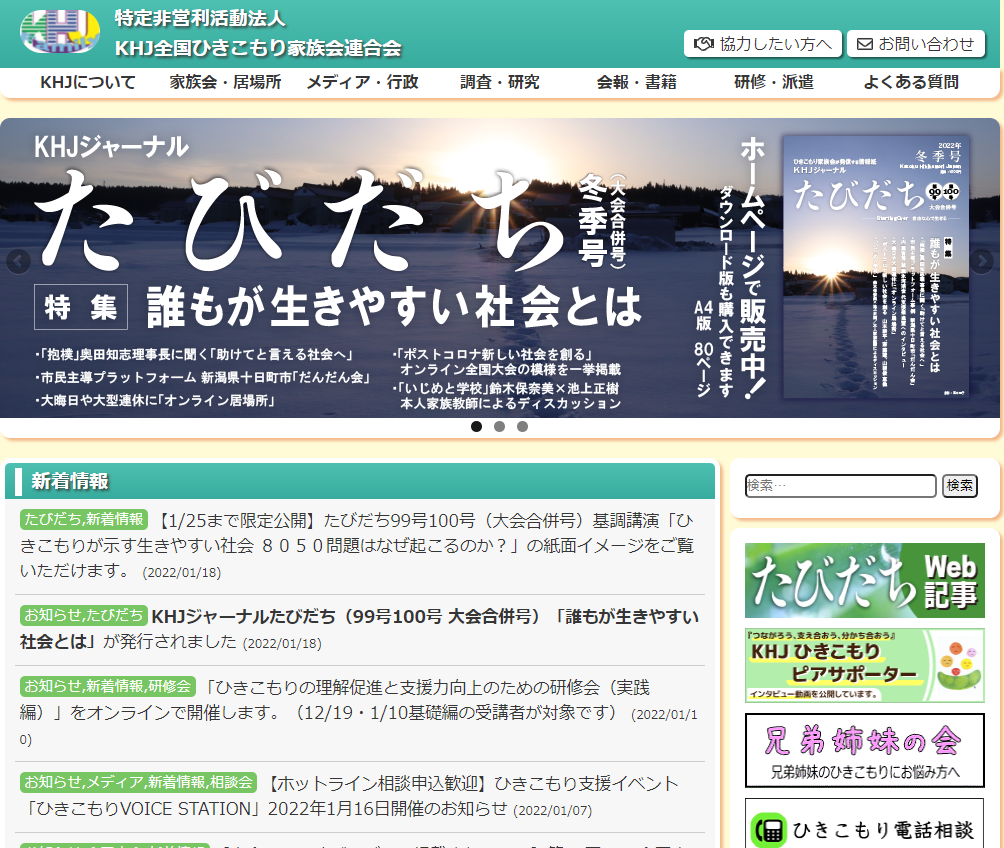1004x848 pixels.
Task: Open the KHJひきこもりピアサポーター banner
Action: [x=864, y=665]
